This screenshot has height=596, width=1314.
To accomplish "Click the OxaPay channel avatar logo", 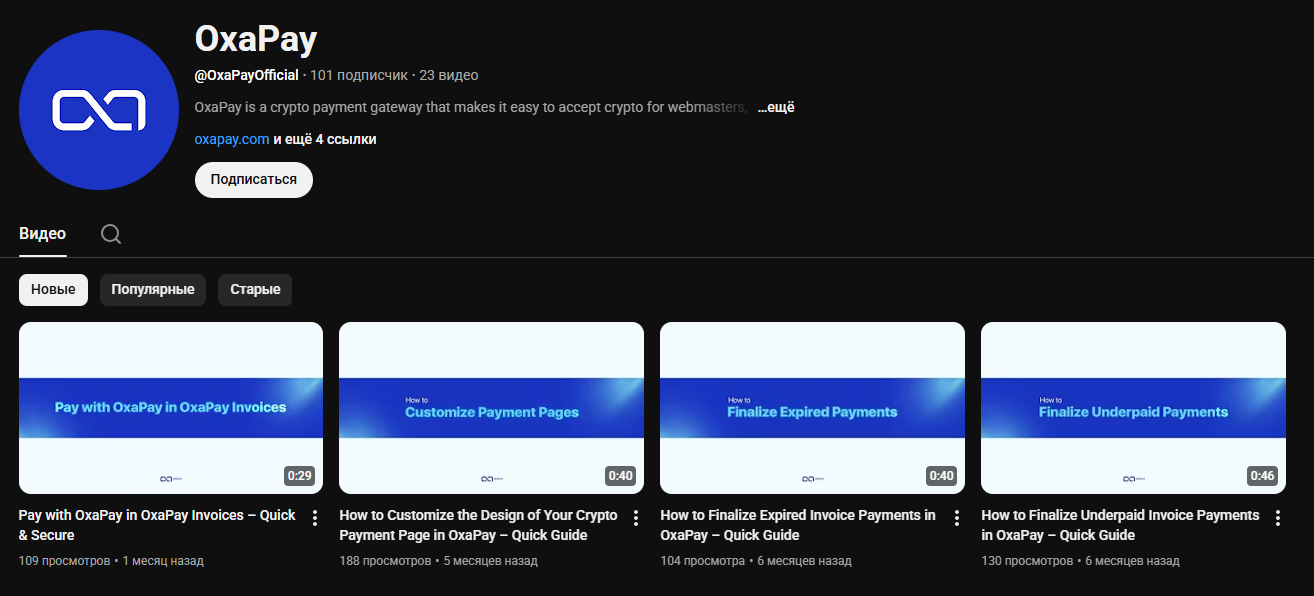I will pos(99,110).
